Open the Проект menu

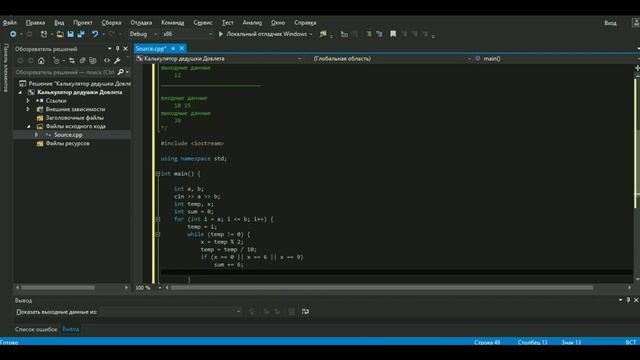pyautogui.click(x=82, y=23)
